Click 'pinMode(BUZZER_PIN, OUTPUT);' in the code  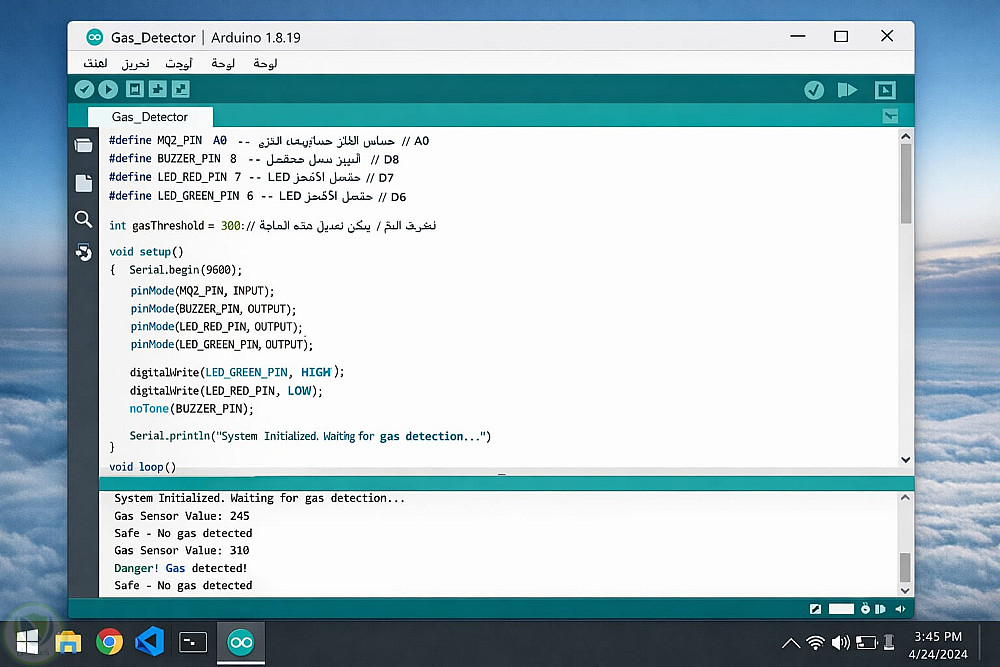coord(213,309)
